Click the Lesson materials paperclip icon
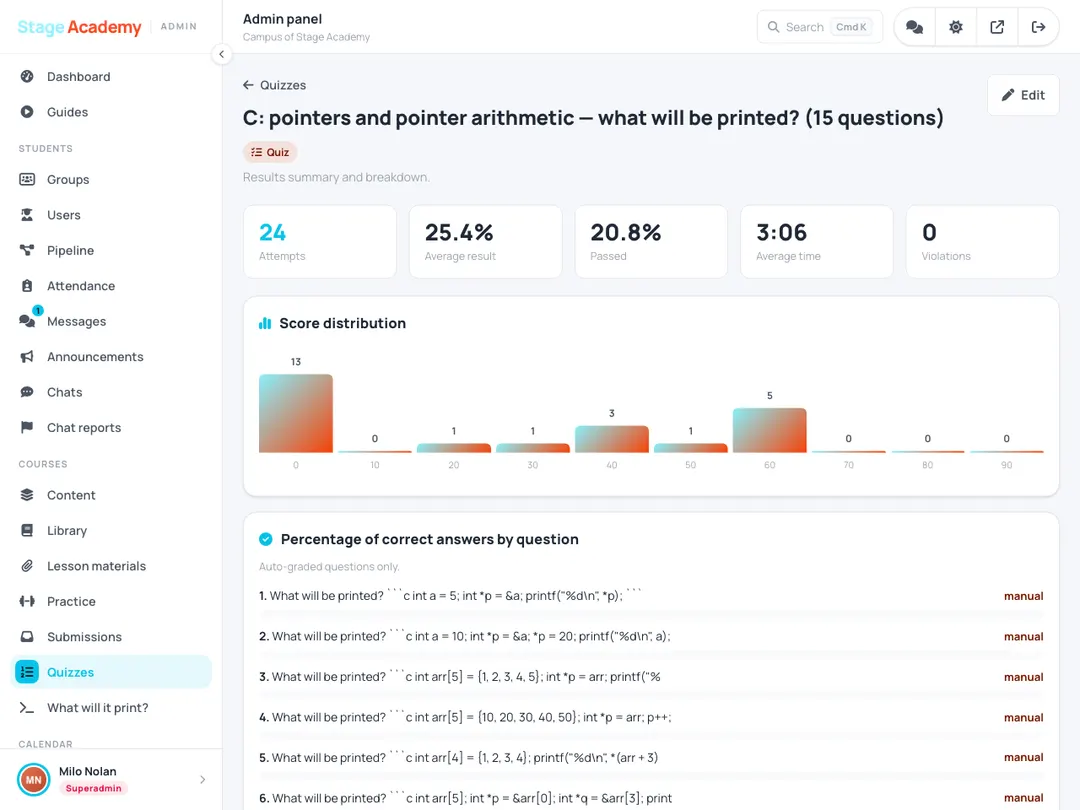The image size is (1080, 810). [x=27, y=565]
